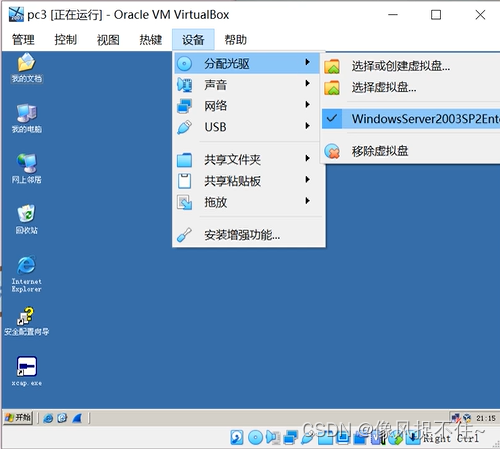This screenshot has height=449, width=500.
Task: Click the 21:15 taskbar clock
Action: click(x=486, y=418)
